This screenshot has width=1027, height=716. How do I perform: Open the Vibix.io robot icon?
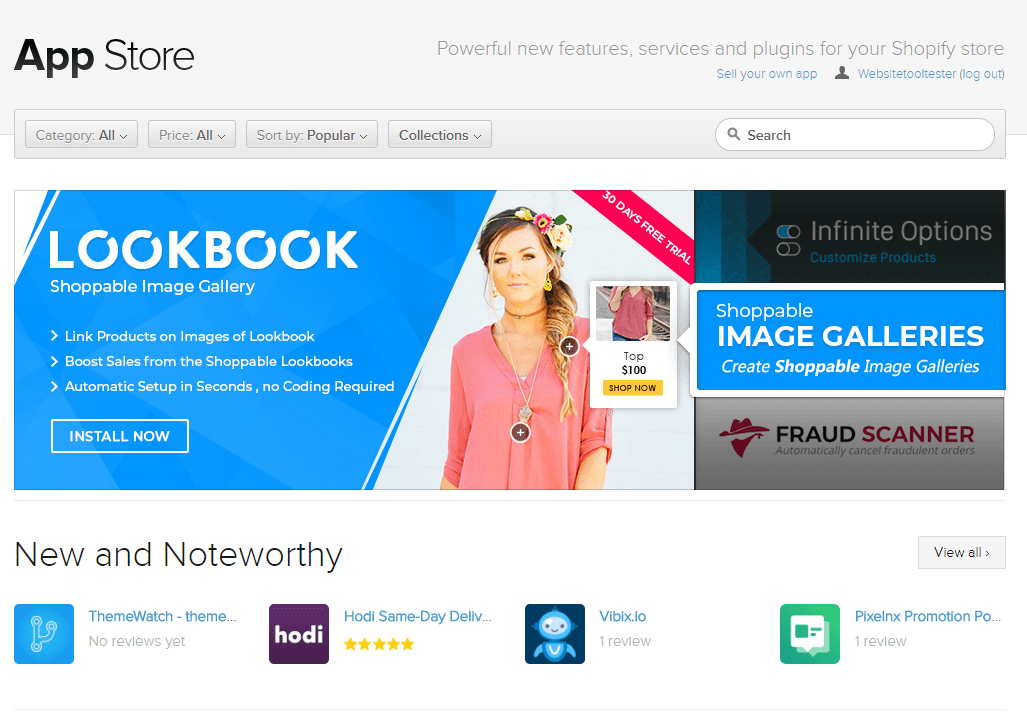point(555,633)
